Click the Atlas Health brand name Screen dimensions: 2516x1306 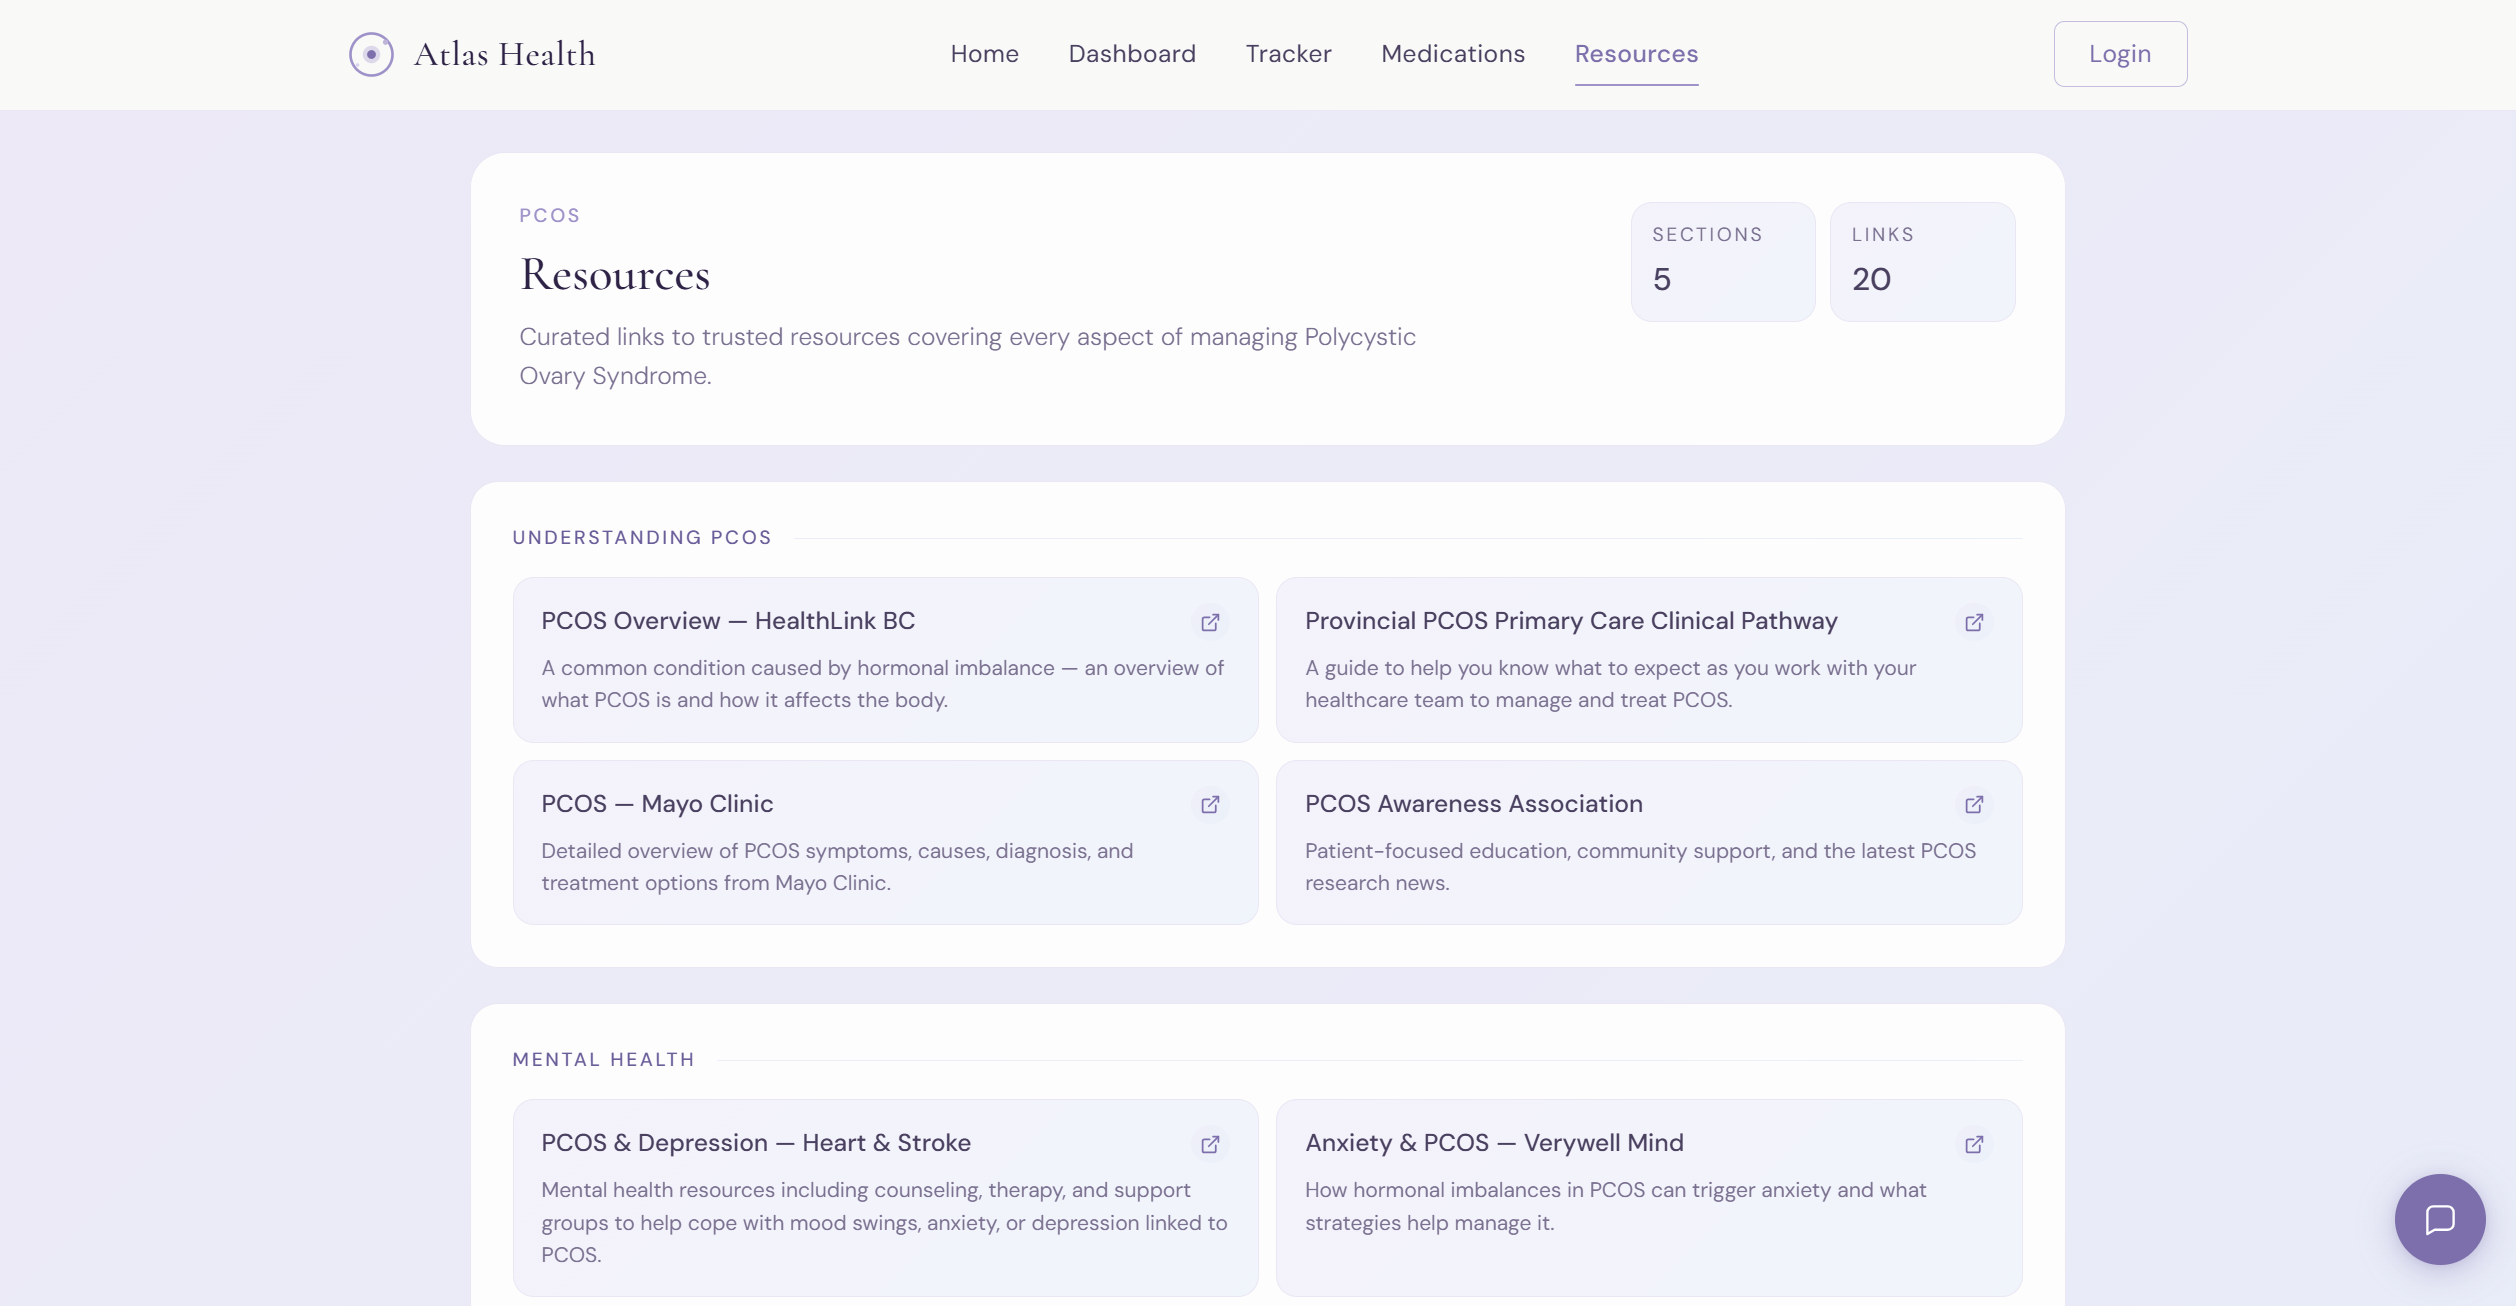coord(504,54)
